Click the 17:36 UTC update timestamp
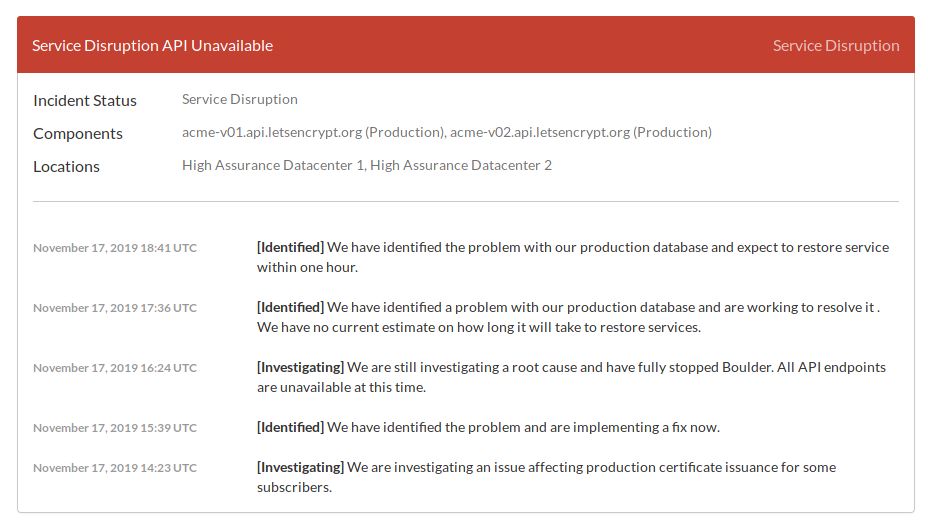928x524 pixels. point(115,308)
